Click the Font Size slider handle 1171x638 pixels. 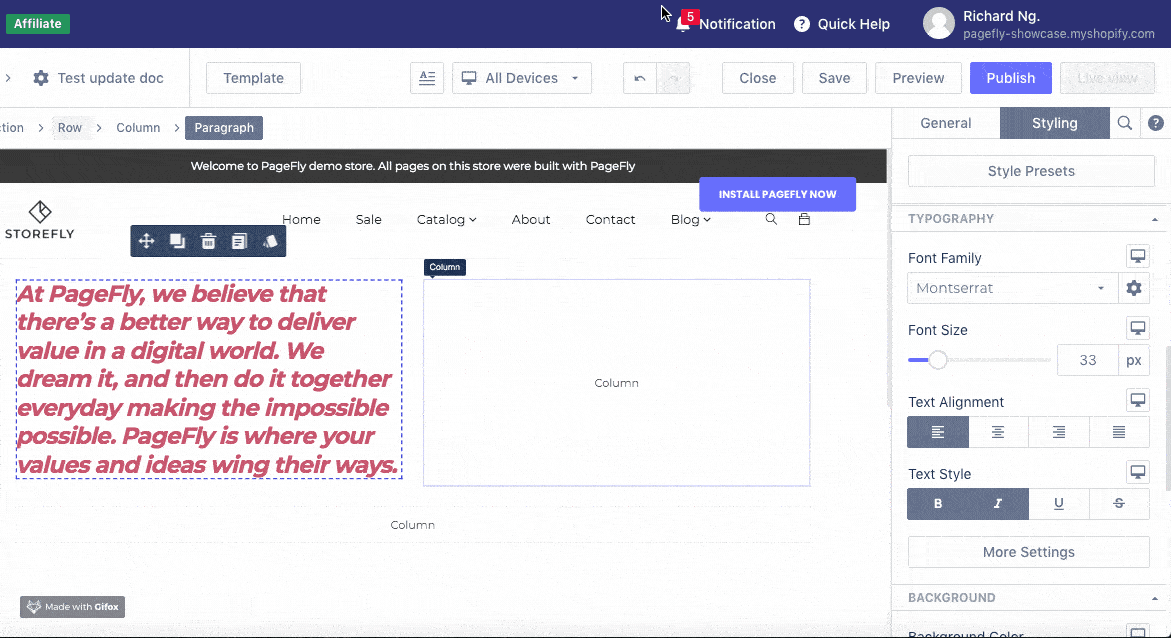[x=937, y=360]
